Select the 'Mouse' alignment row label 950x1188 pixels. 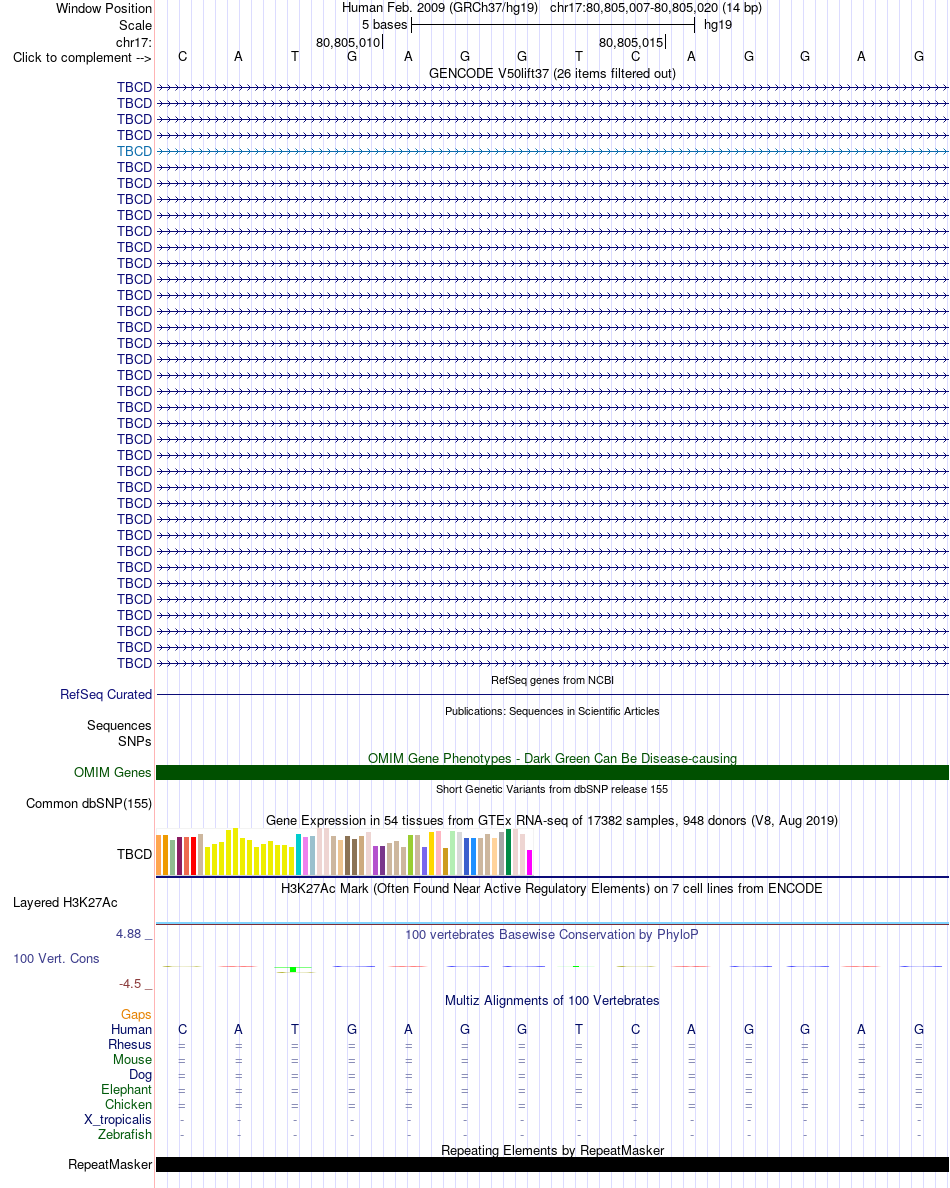click(133, 1059)
